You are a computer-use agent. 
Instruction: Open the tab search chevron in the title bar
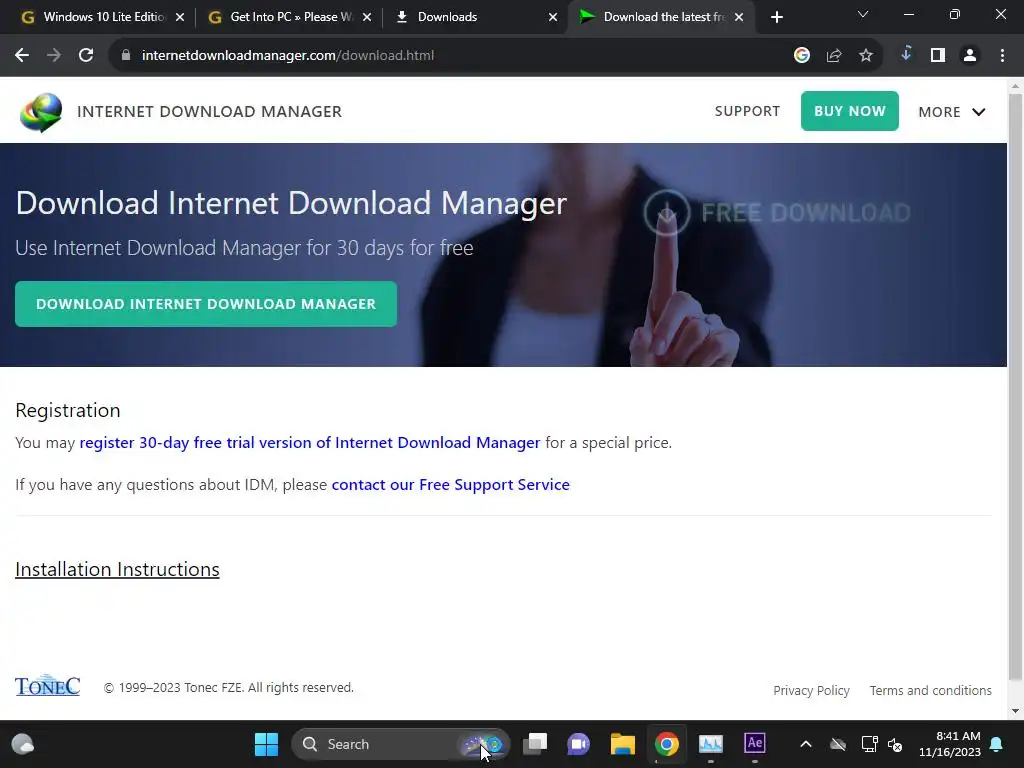(x=863, y=14)
